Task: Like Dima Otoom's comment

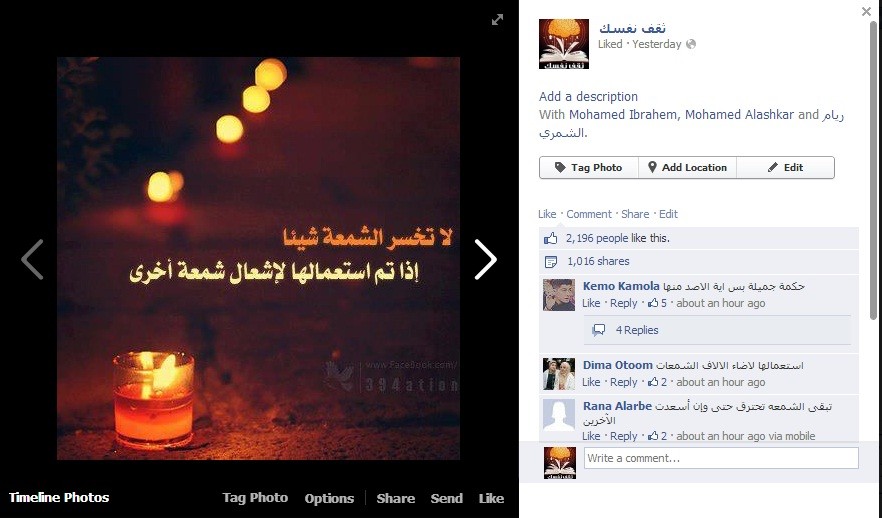Action: coord(591,382)
